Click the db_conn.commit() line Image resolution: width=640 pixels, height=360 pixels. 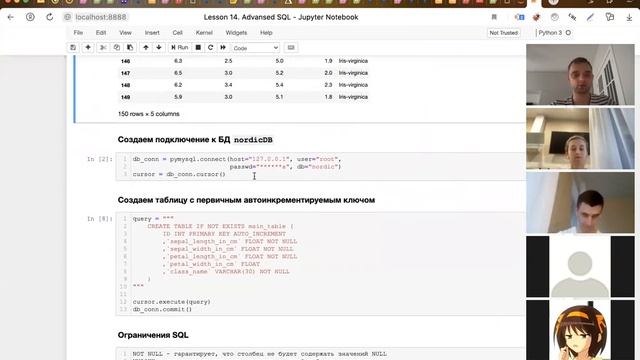(162, 309)
